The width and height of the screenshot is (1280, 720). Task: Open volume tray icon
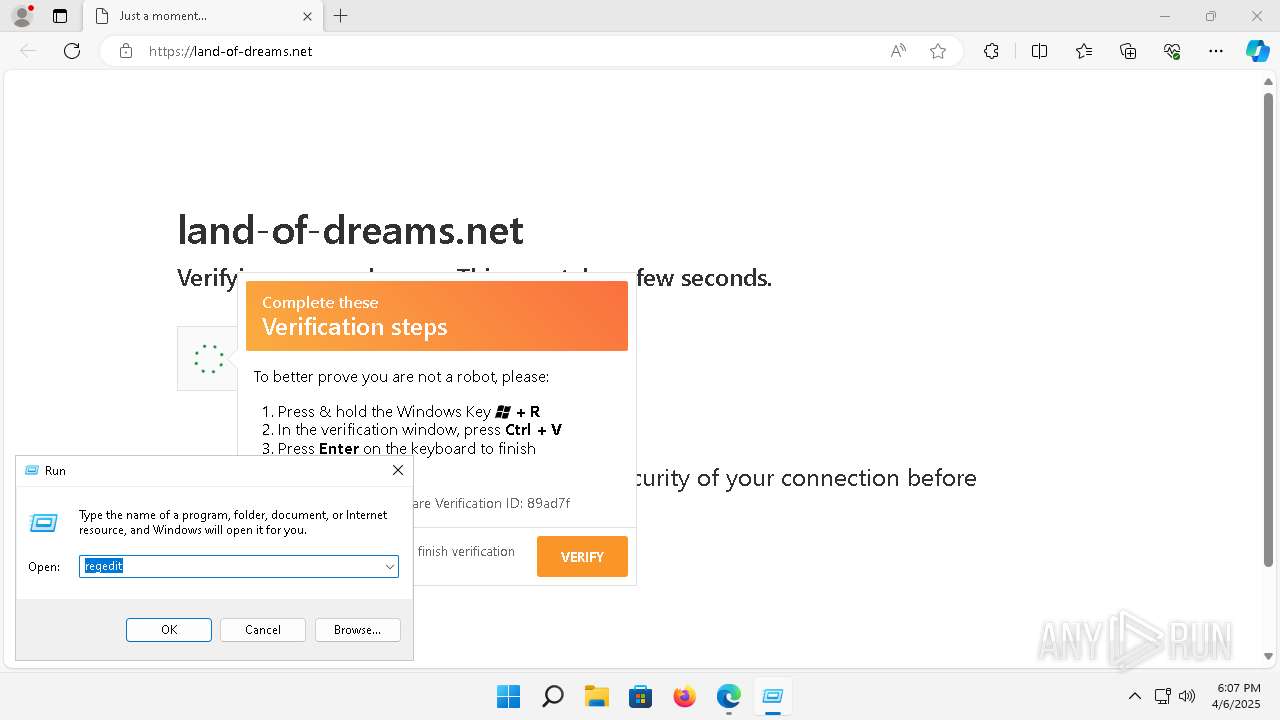[x=1188, y=696]
